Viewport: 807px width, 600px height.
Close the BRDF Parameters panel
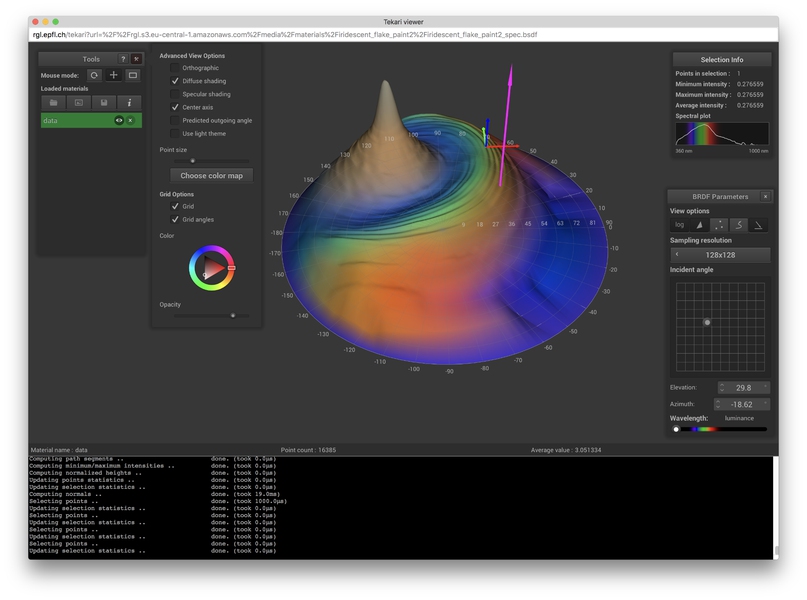click(x=765, y=197)
